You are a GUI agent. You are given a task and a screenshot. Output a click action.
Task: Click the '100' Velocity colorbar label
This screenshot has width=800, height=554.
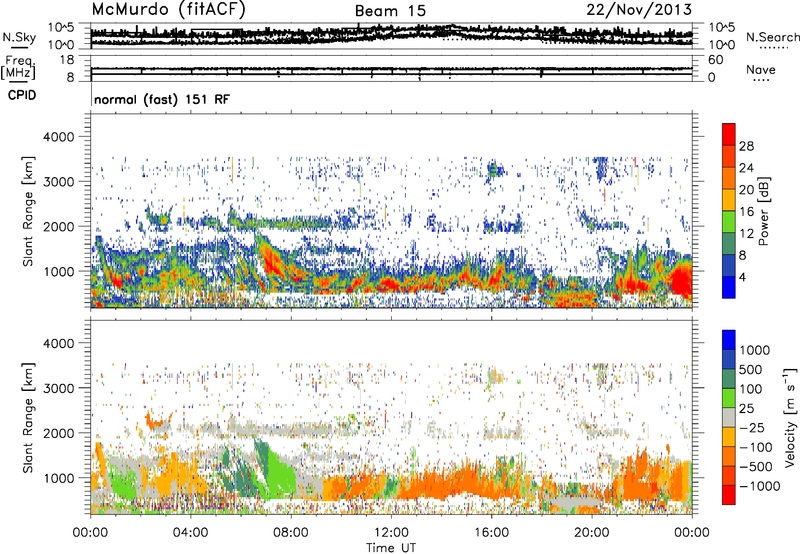click(753, 389)
